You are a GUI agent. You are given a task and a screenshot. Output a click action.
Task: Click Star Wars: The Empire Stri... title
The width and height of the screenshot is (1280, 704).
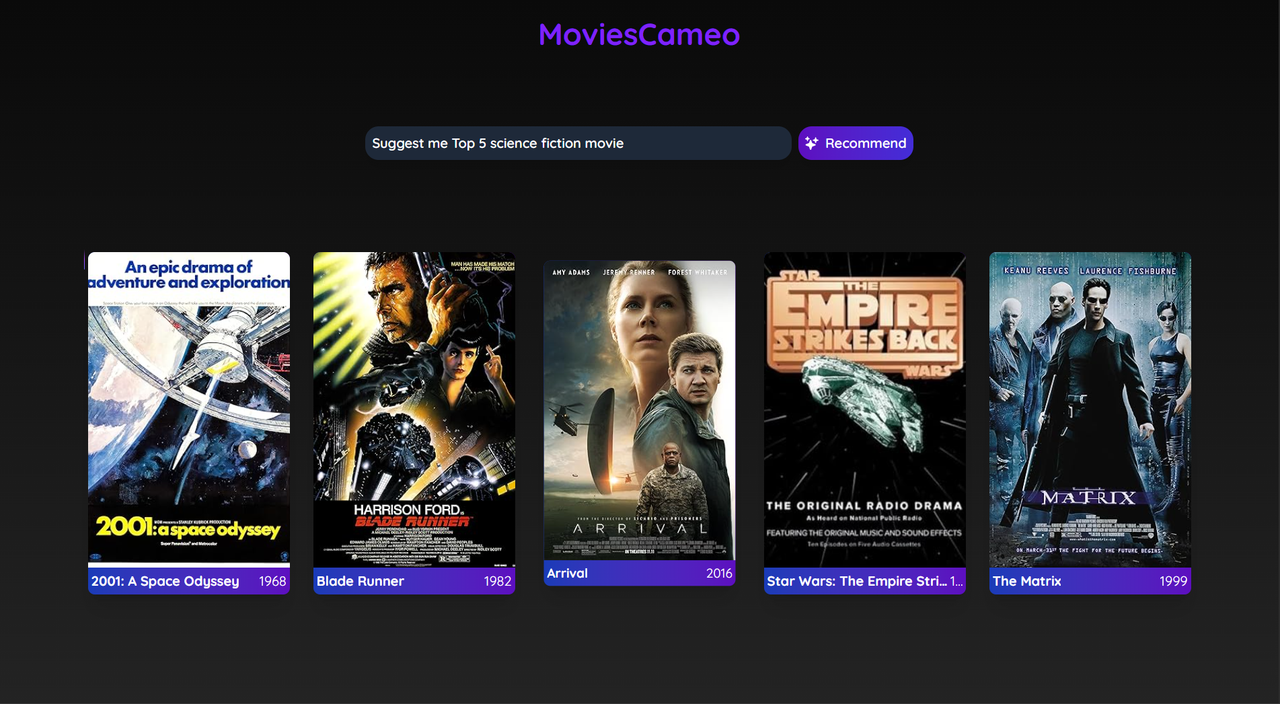tap(856, 581)
